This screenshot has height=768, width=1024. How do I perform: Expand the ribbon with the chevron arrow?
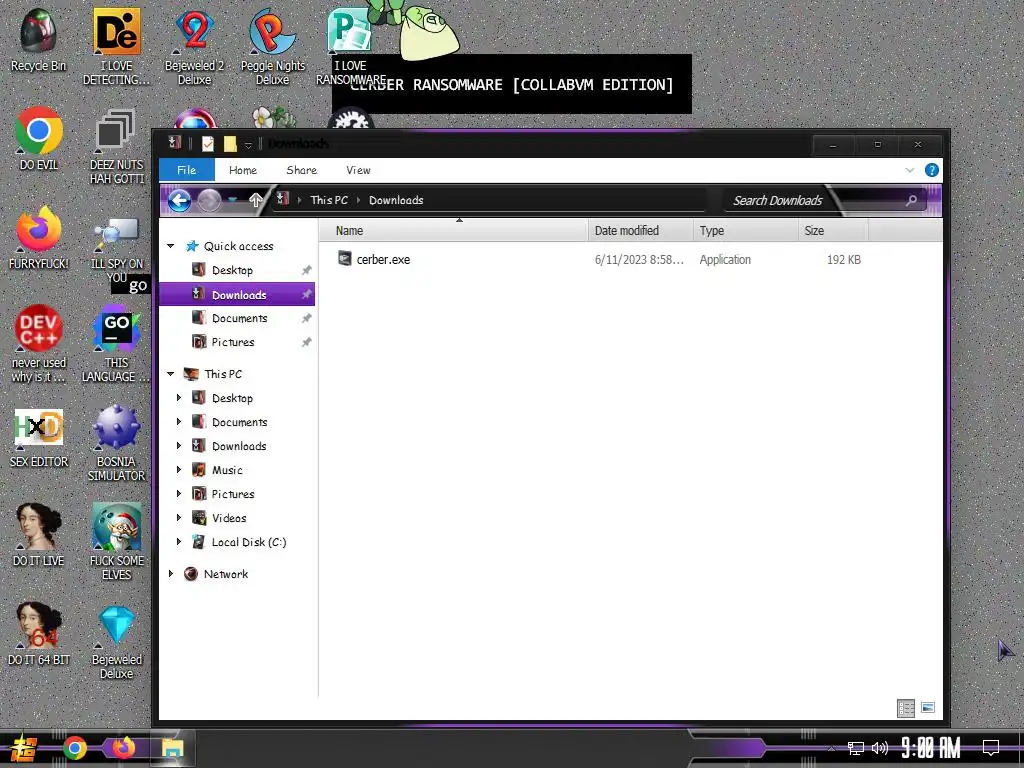910,170
